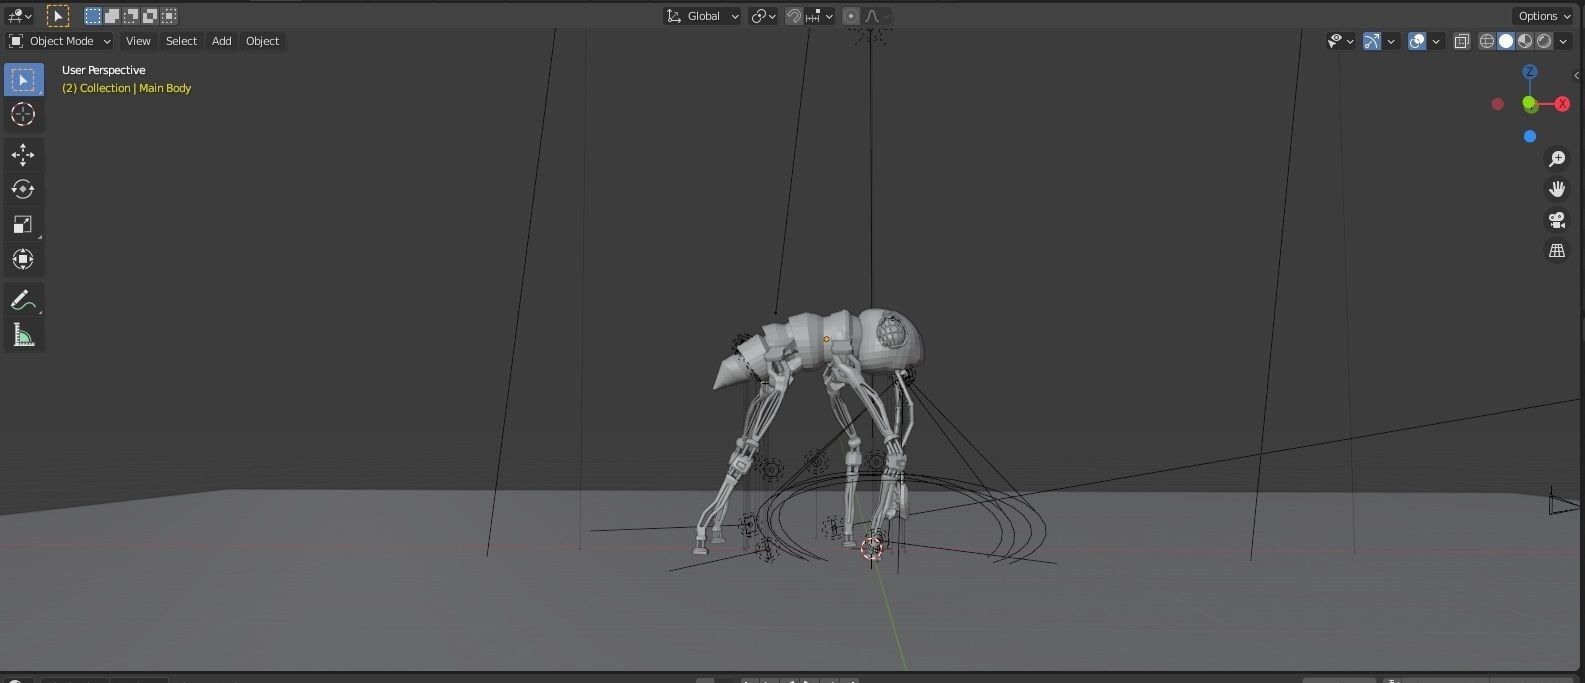Switch to the Scale tool

pyautogui.click(x=23, y=224)
